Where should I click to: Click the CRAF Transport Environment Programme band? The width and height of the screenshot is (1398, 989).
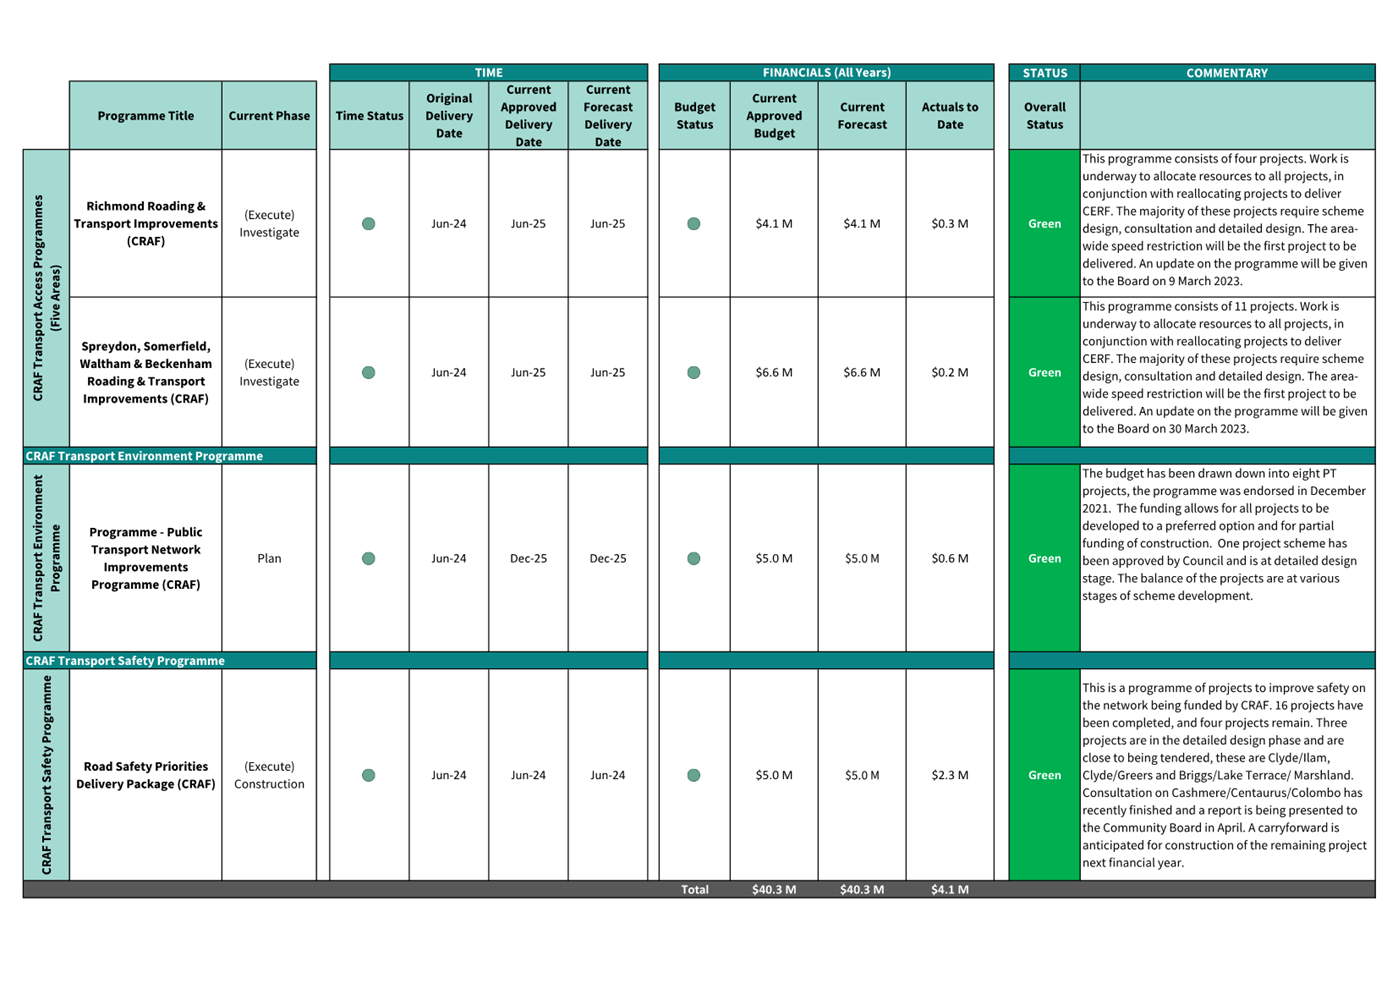tap(170, 456)
